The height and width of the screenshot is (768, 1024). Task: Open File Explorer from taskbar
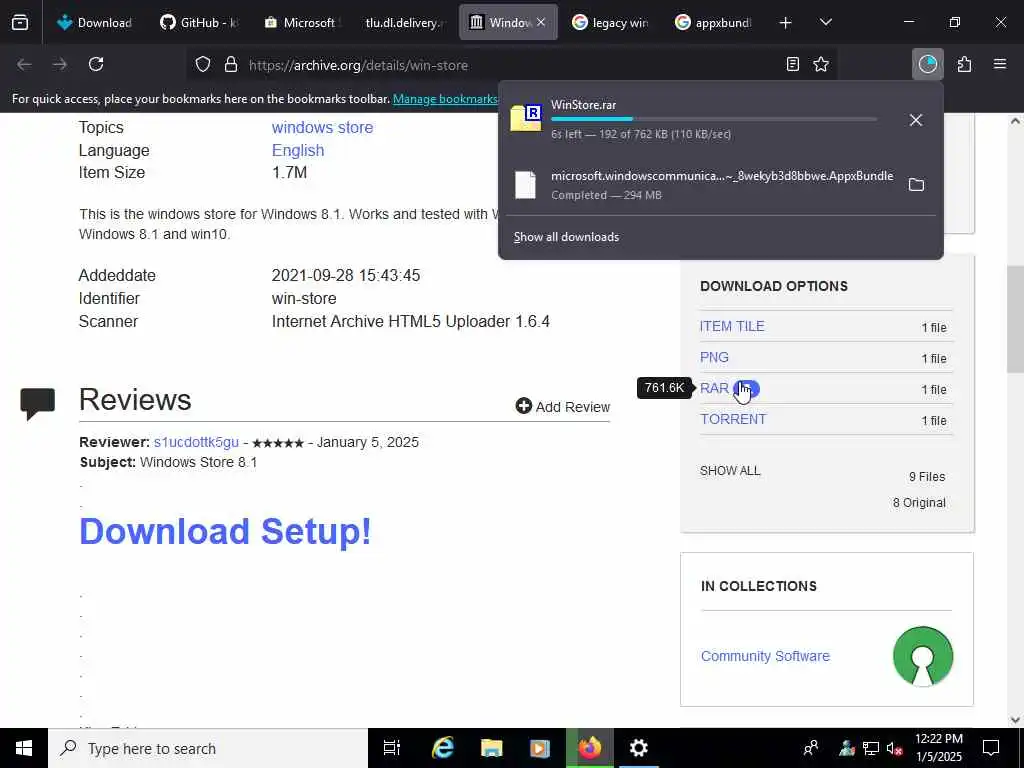pos(491,748)
